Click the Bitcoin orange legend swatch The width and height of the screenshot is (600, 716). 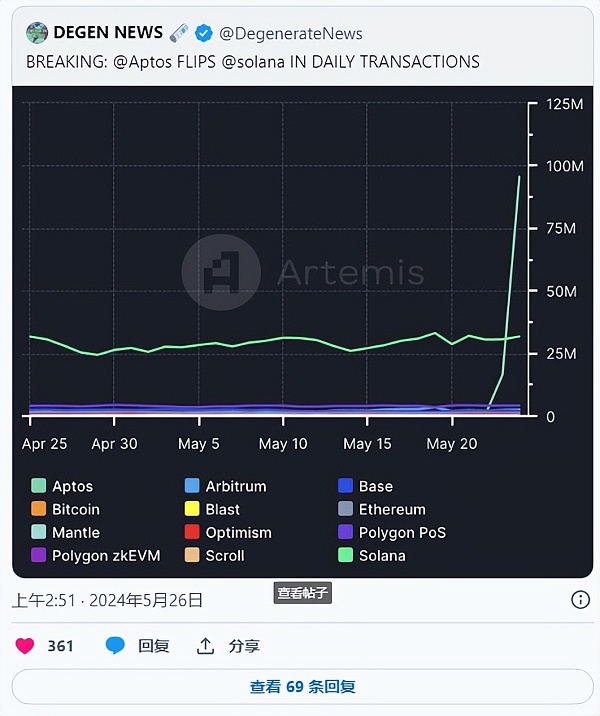coord(39,509)
